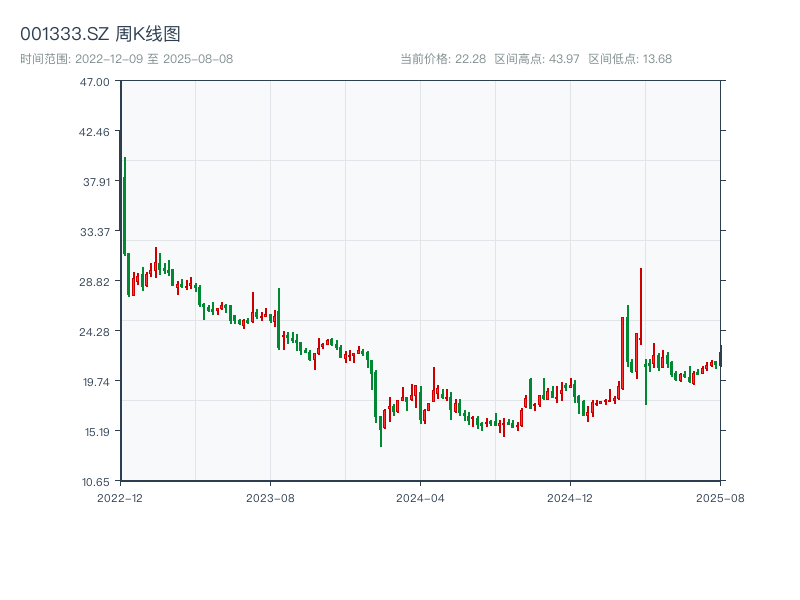Select the 时间范围 date range text
This screenshot has height=600, width=800.
pos(126,59)
